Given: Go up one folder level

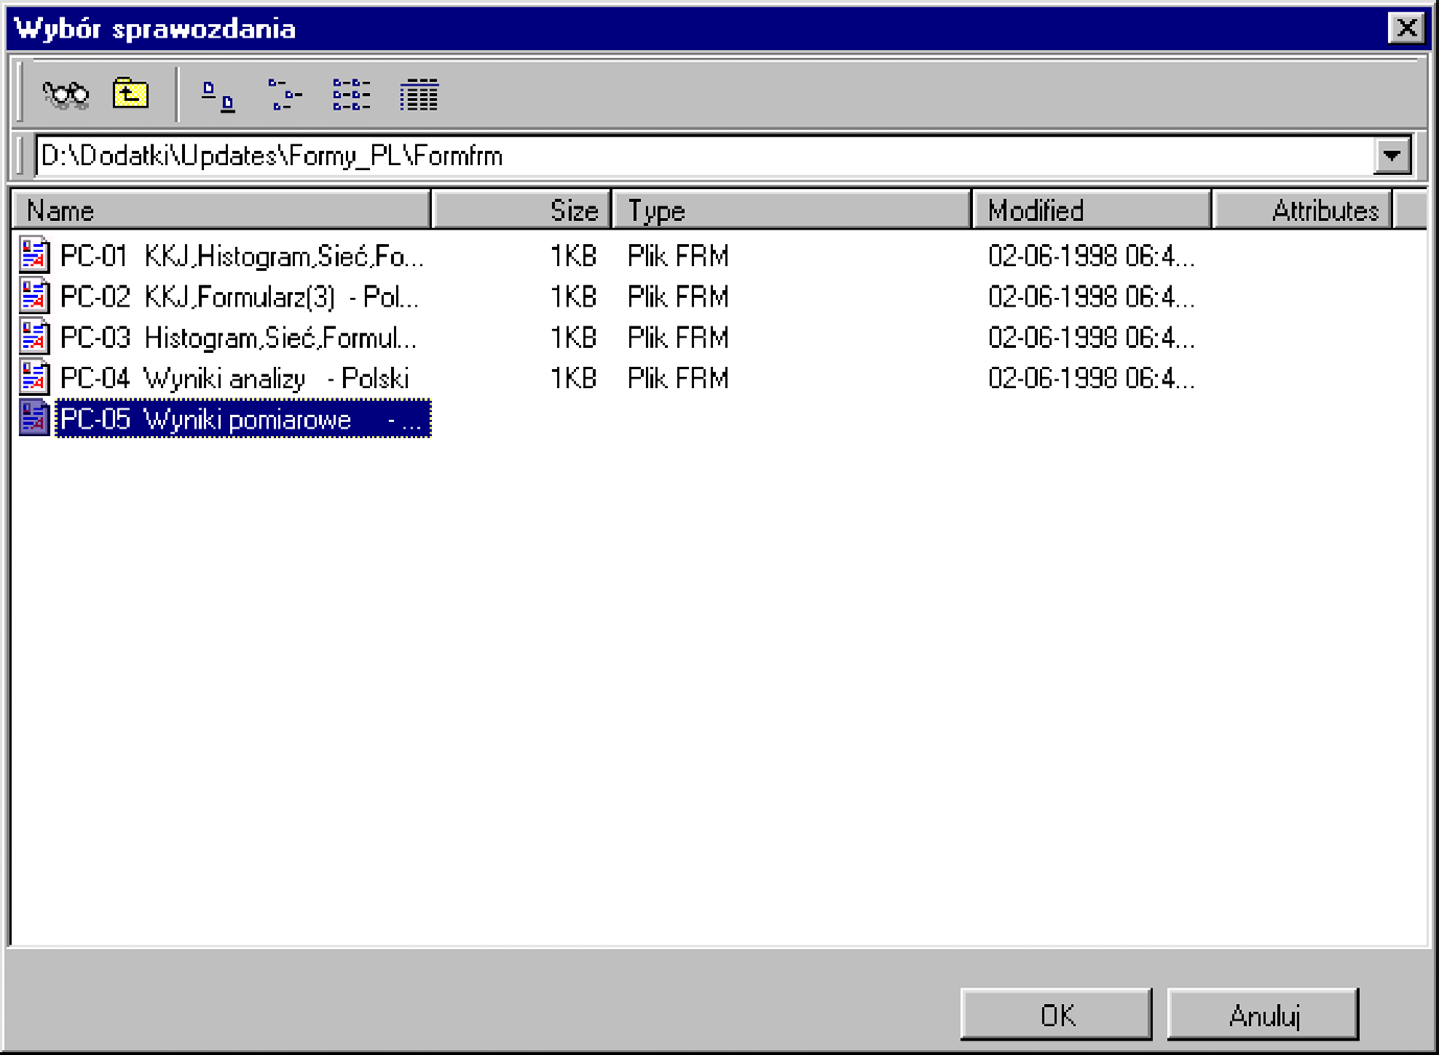Looking at the screenshot, I should [130, 94].
